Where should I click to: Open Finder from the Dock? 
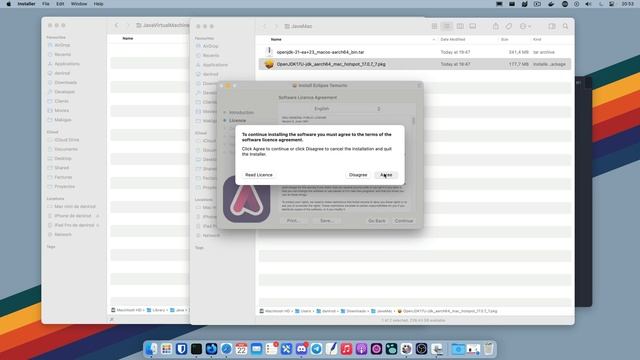pyautogui.click(x=151, y=349)
